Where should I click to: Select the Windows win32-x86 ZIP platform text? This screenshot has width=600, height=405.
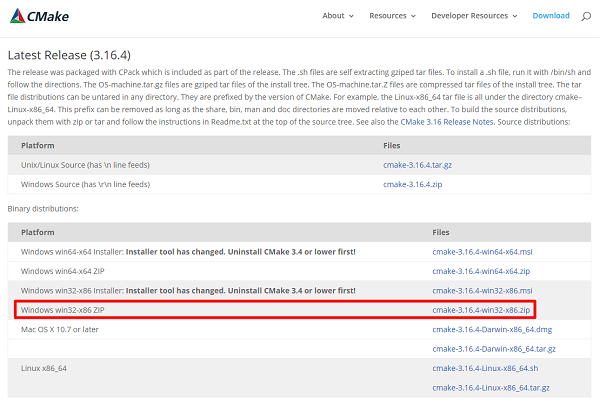pos(63,310)
